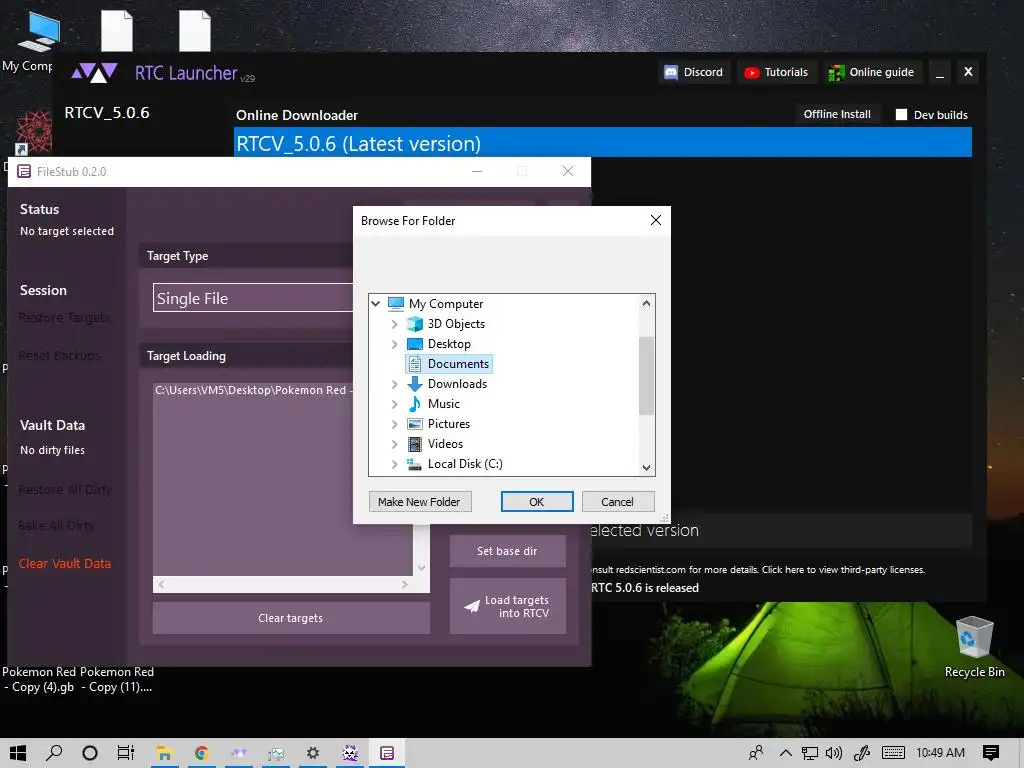Expand the Desktop folder node
The width and height of the screenshot is (1024, 768).
click(x=394, y=344)
